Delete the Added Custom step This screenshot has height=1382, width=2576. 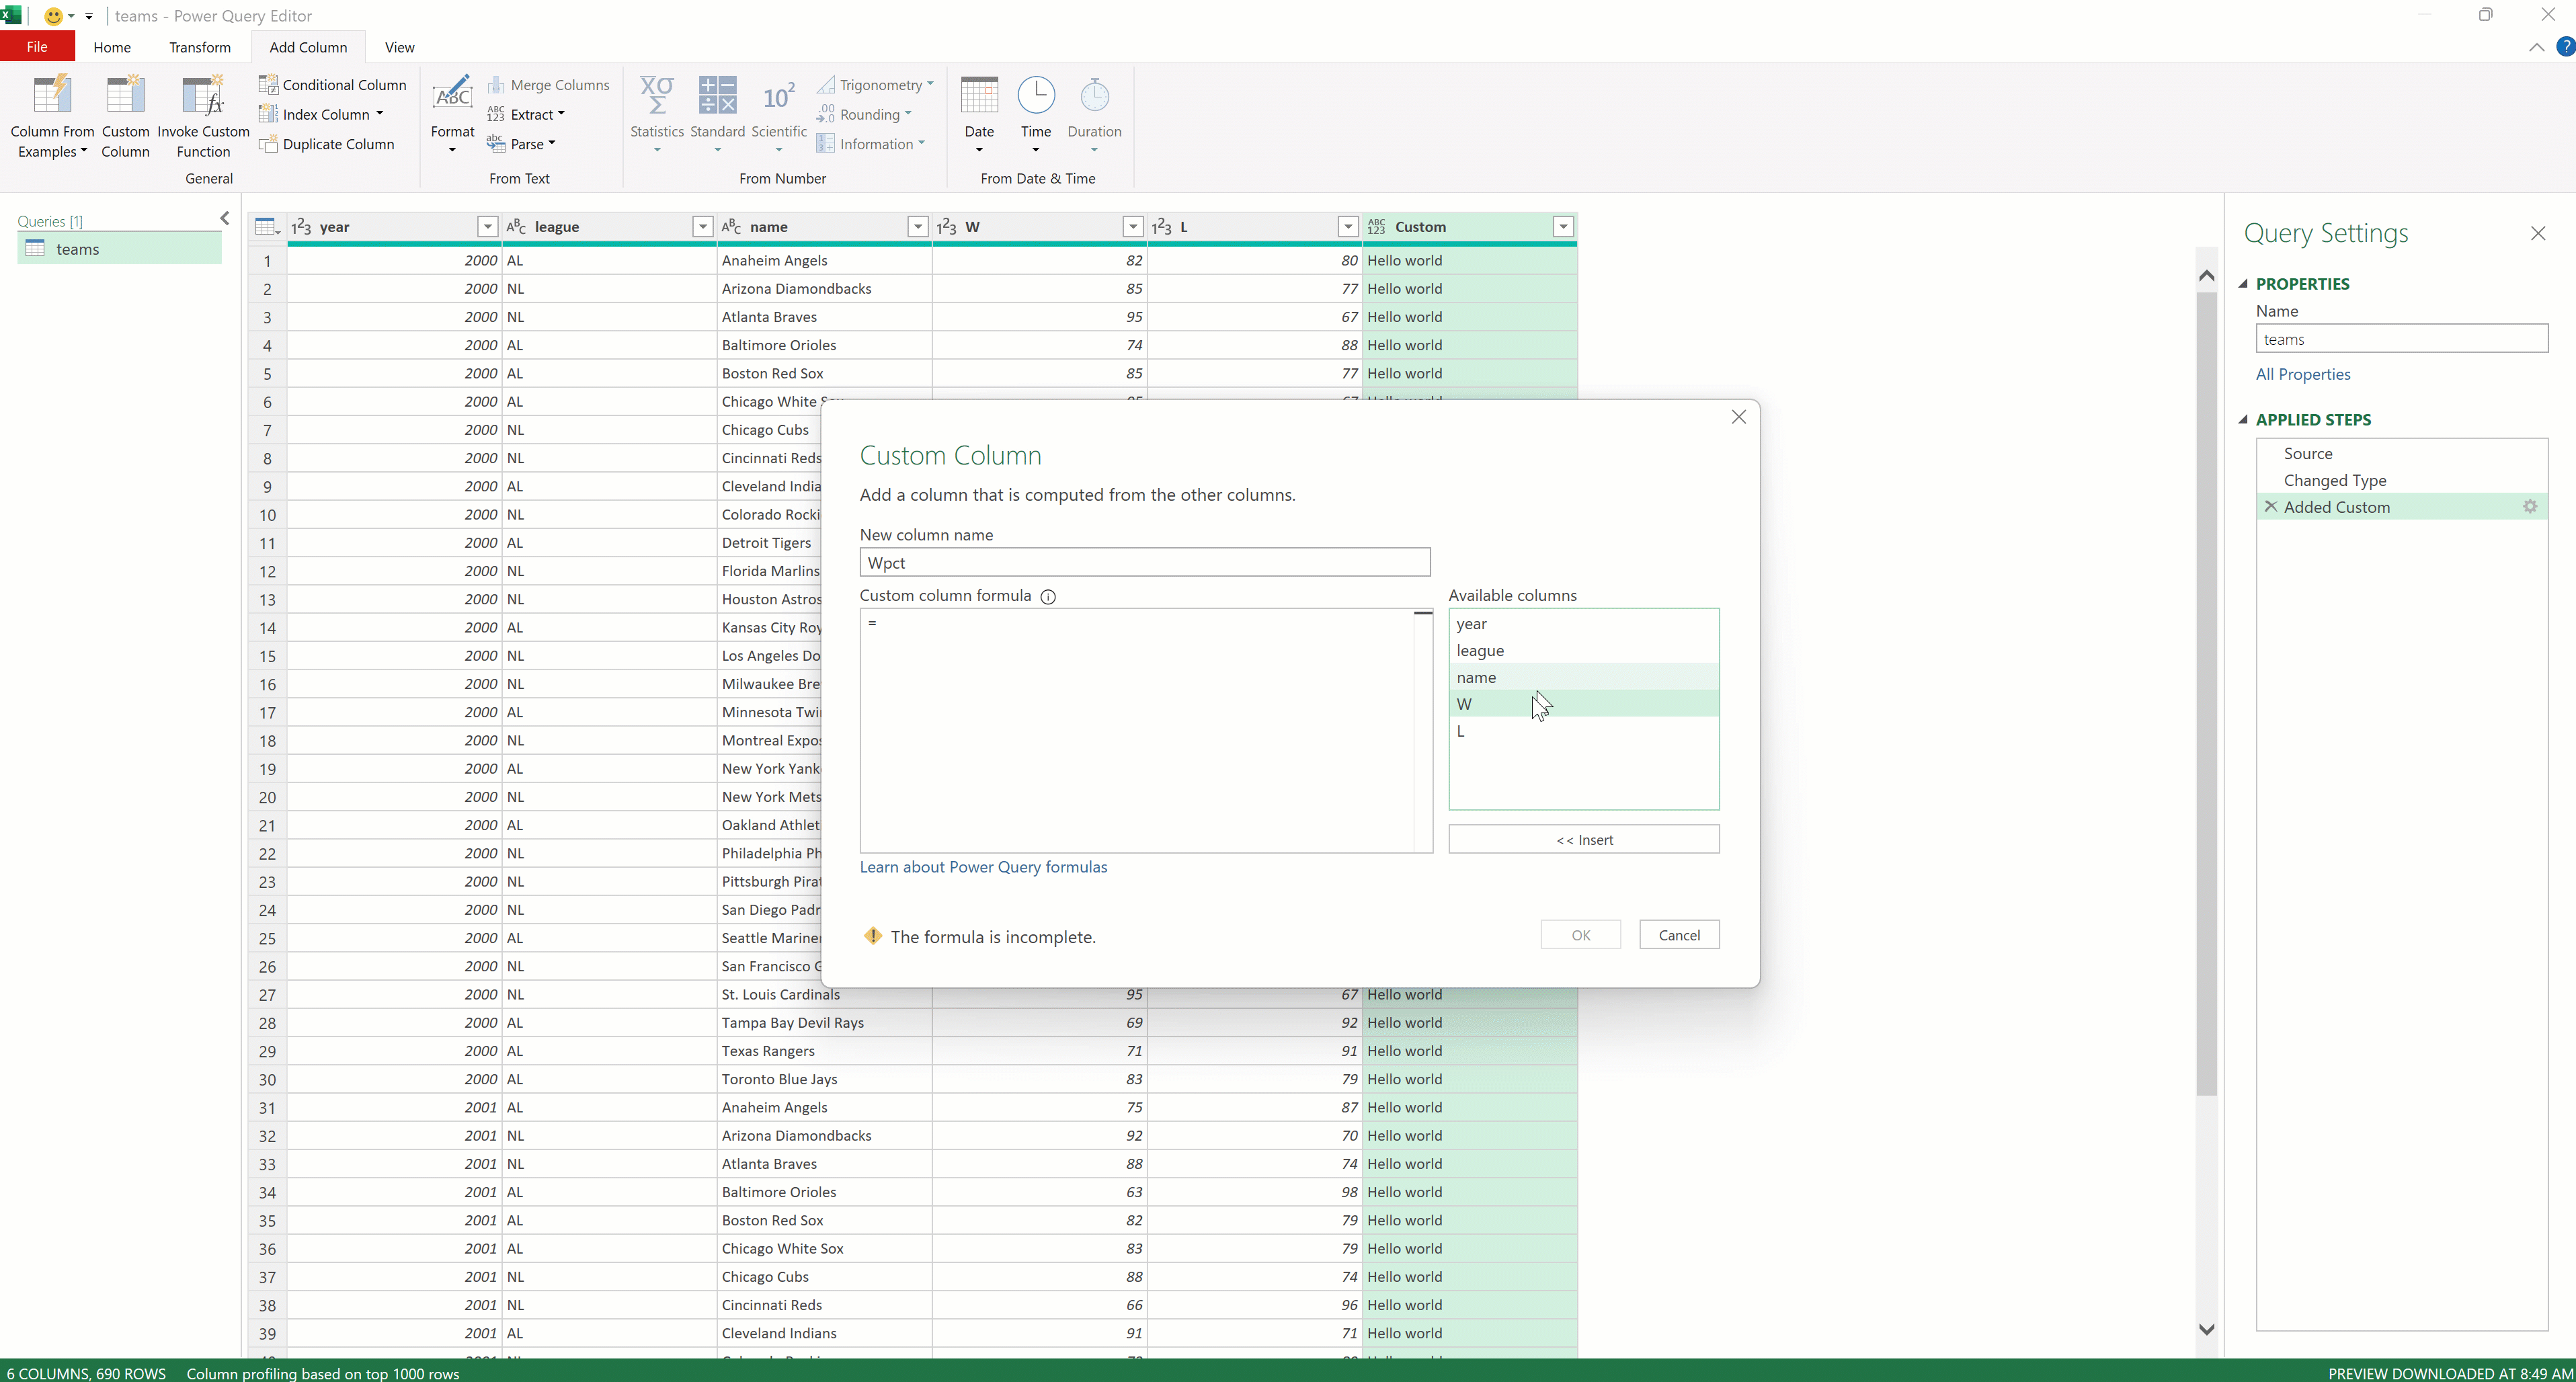tap(2271, 507)
